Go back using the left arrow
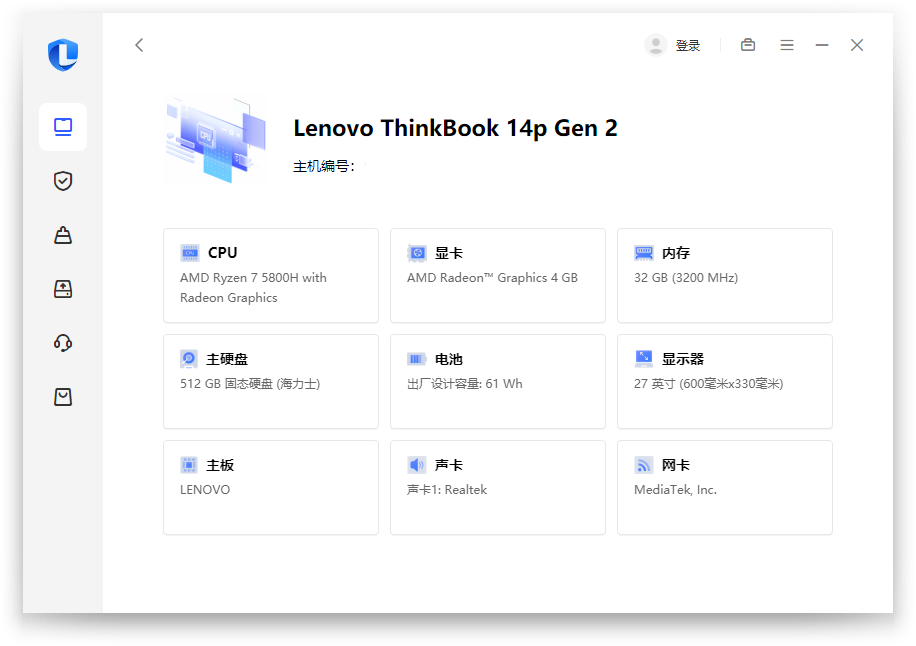 coord(139,45)
